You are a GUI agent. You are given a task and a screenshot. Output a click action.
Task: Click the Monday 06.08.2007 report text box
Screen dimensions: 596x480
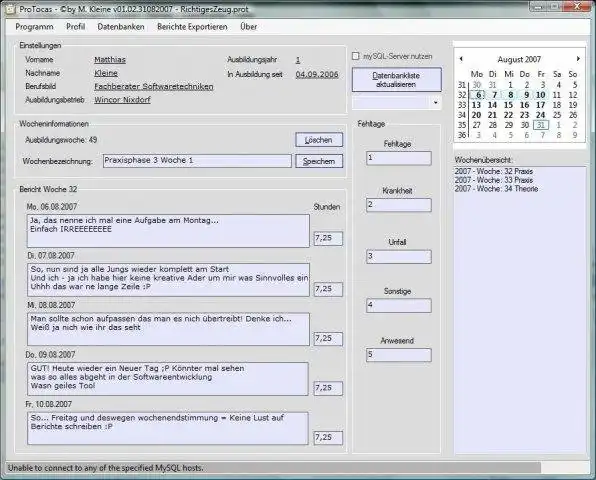pyautogui.click(x=168, y=231)
